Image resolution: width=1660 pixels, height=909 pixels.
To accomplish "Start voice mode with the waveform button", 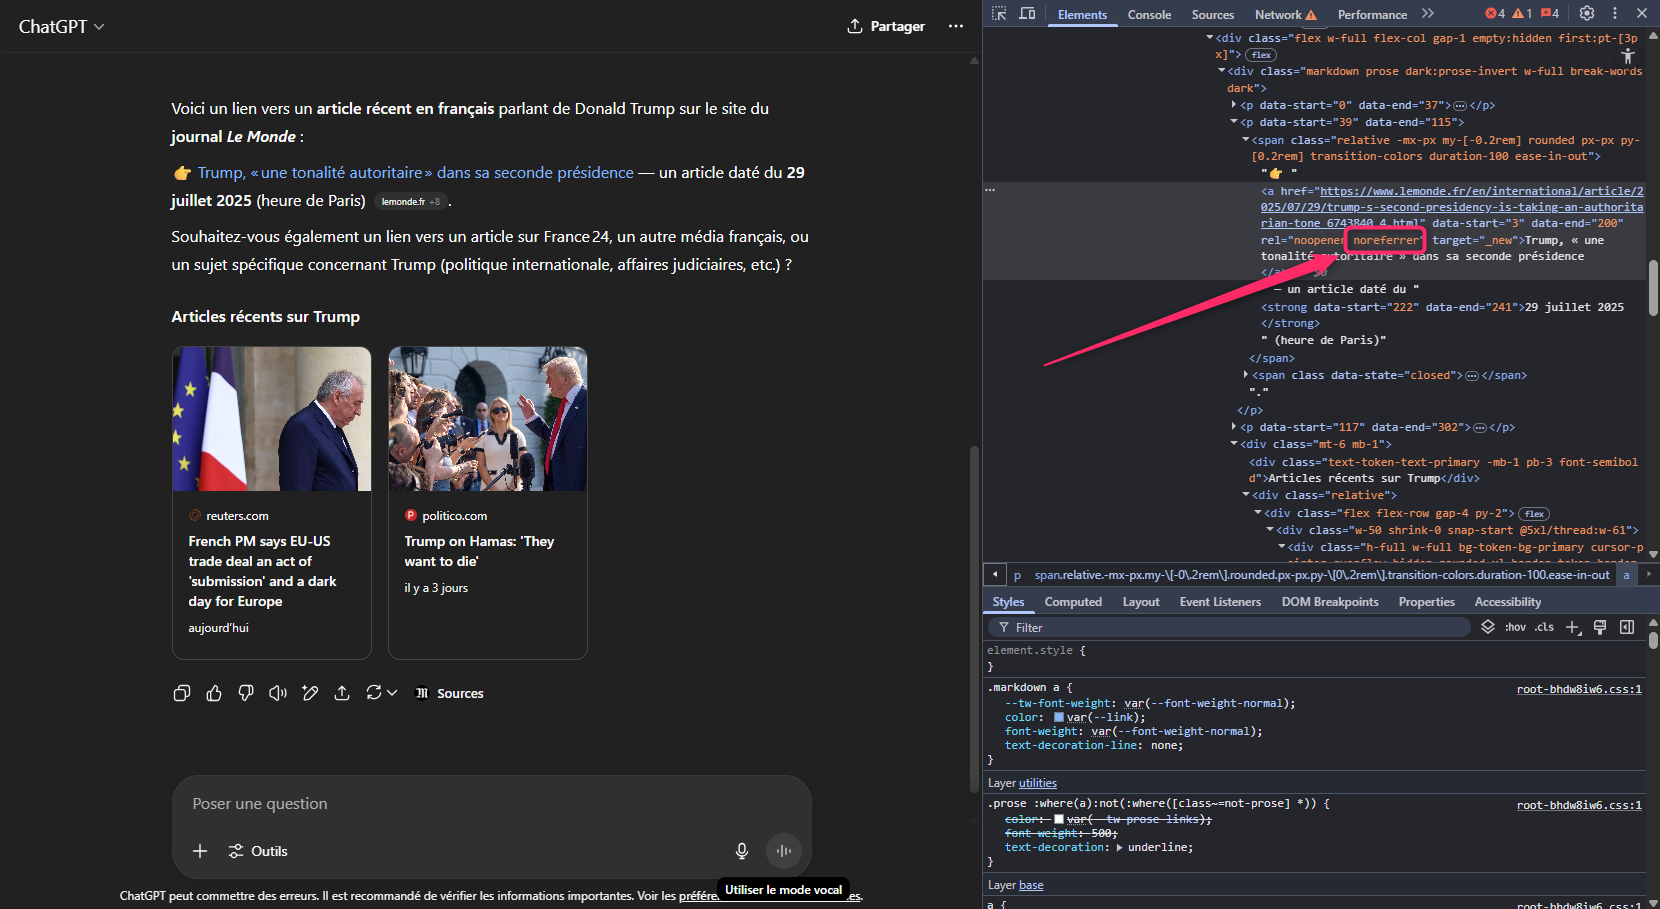I will pos(784,851).
